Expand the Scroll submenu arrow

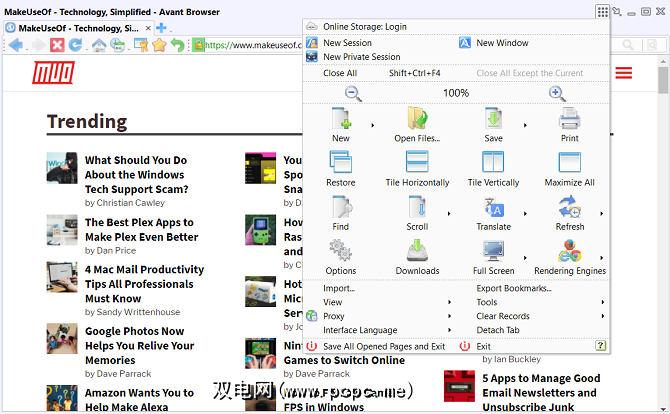[x=449, y=214]
